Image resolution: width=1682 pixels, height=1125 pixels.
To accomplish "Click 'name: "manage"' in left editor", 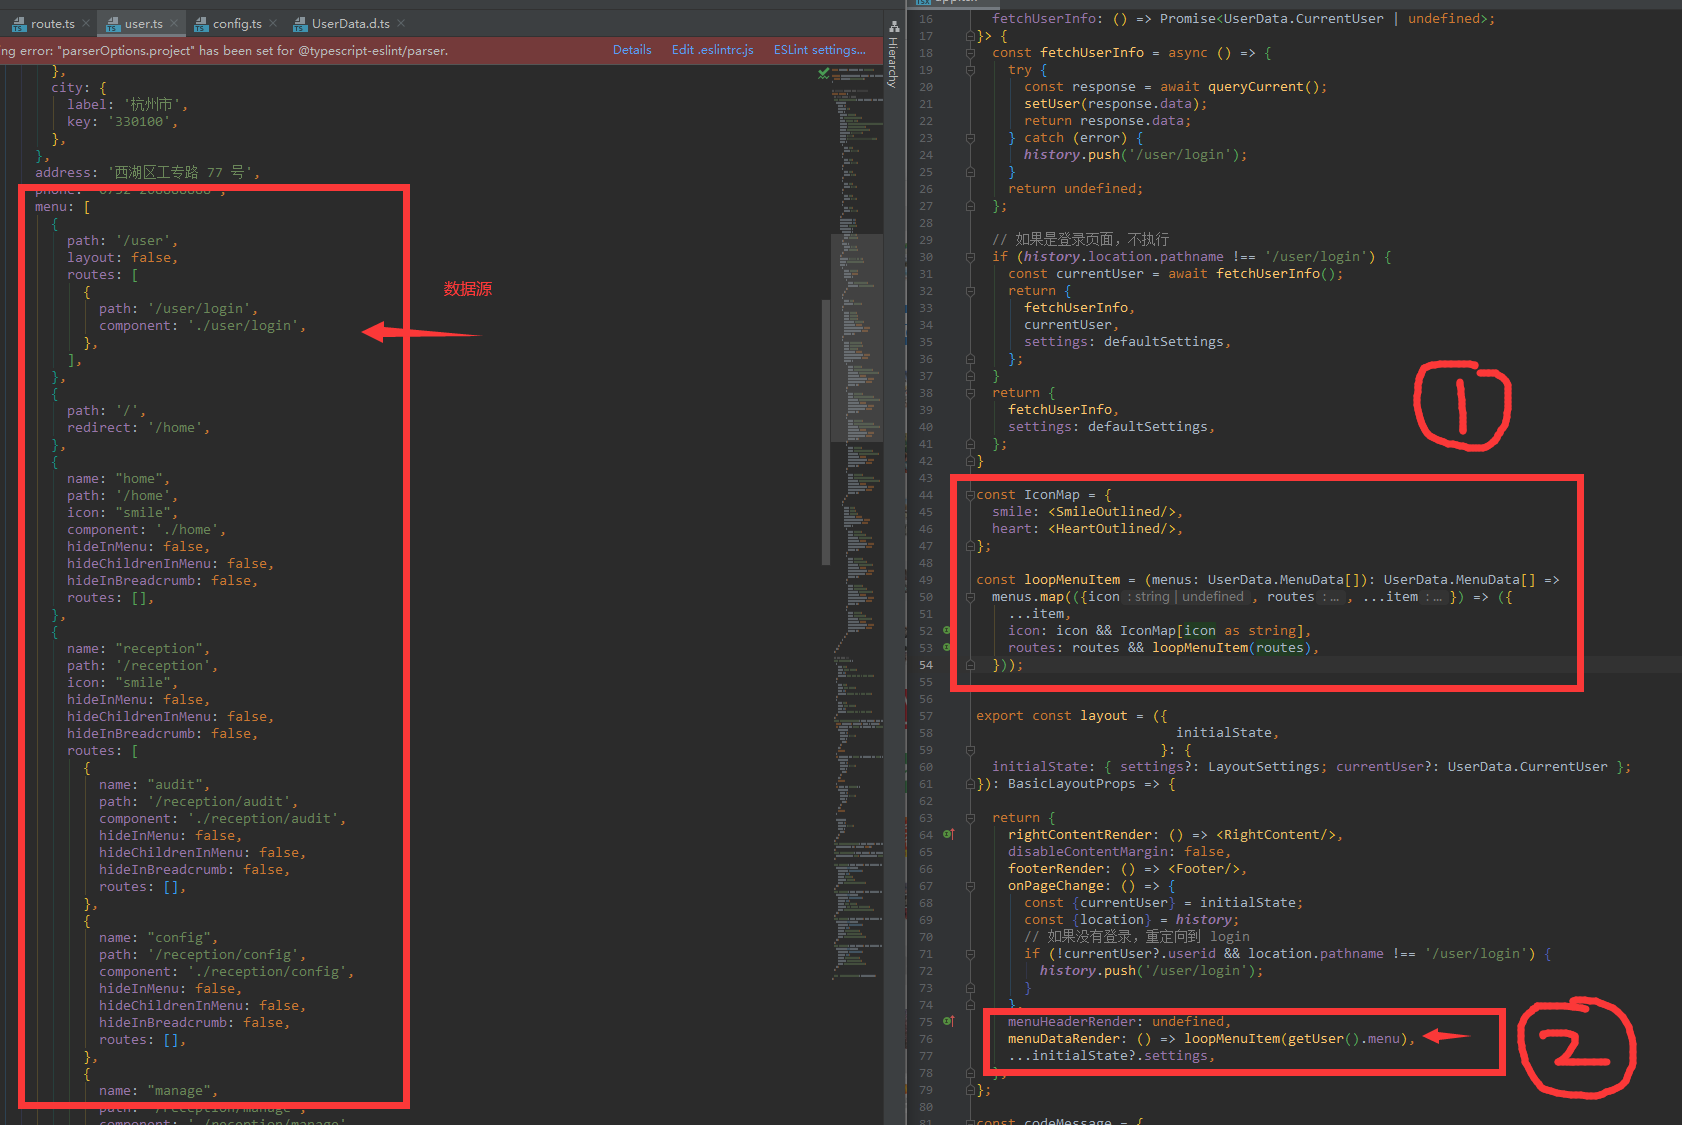I will [x=155, y=1091].
